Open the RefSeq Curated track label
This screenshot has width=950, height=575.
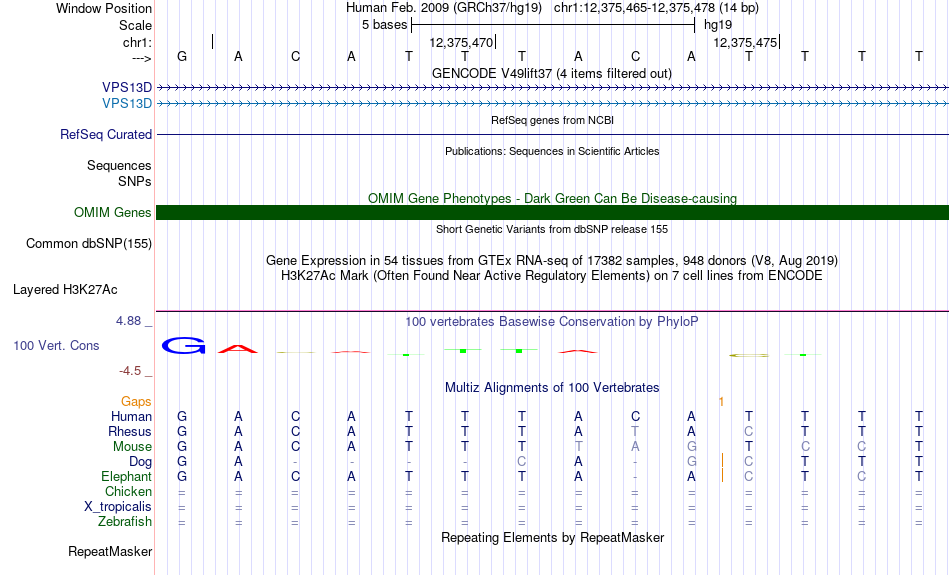coord(106,135)
